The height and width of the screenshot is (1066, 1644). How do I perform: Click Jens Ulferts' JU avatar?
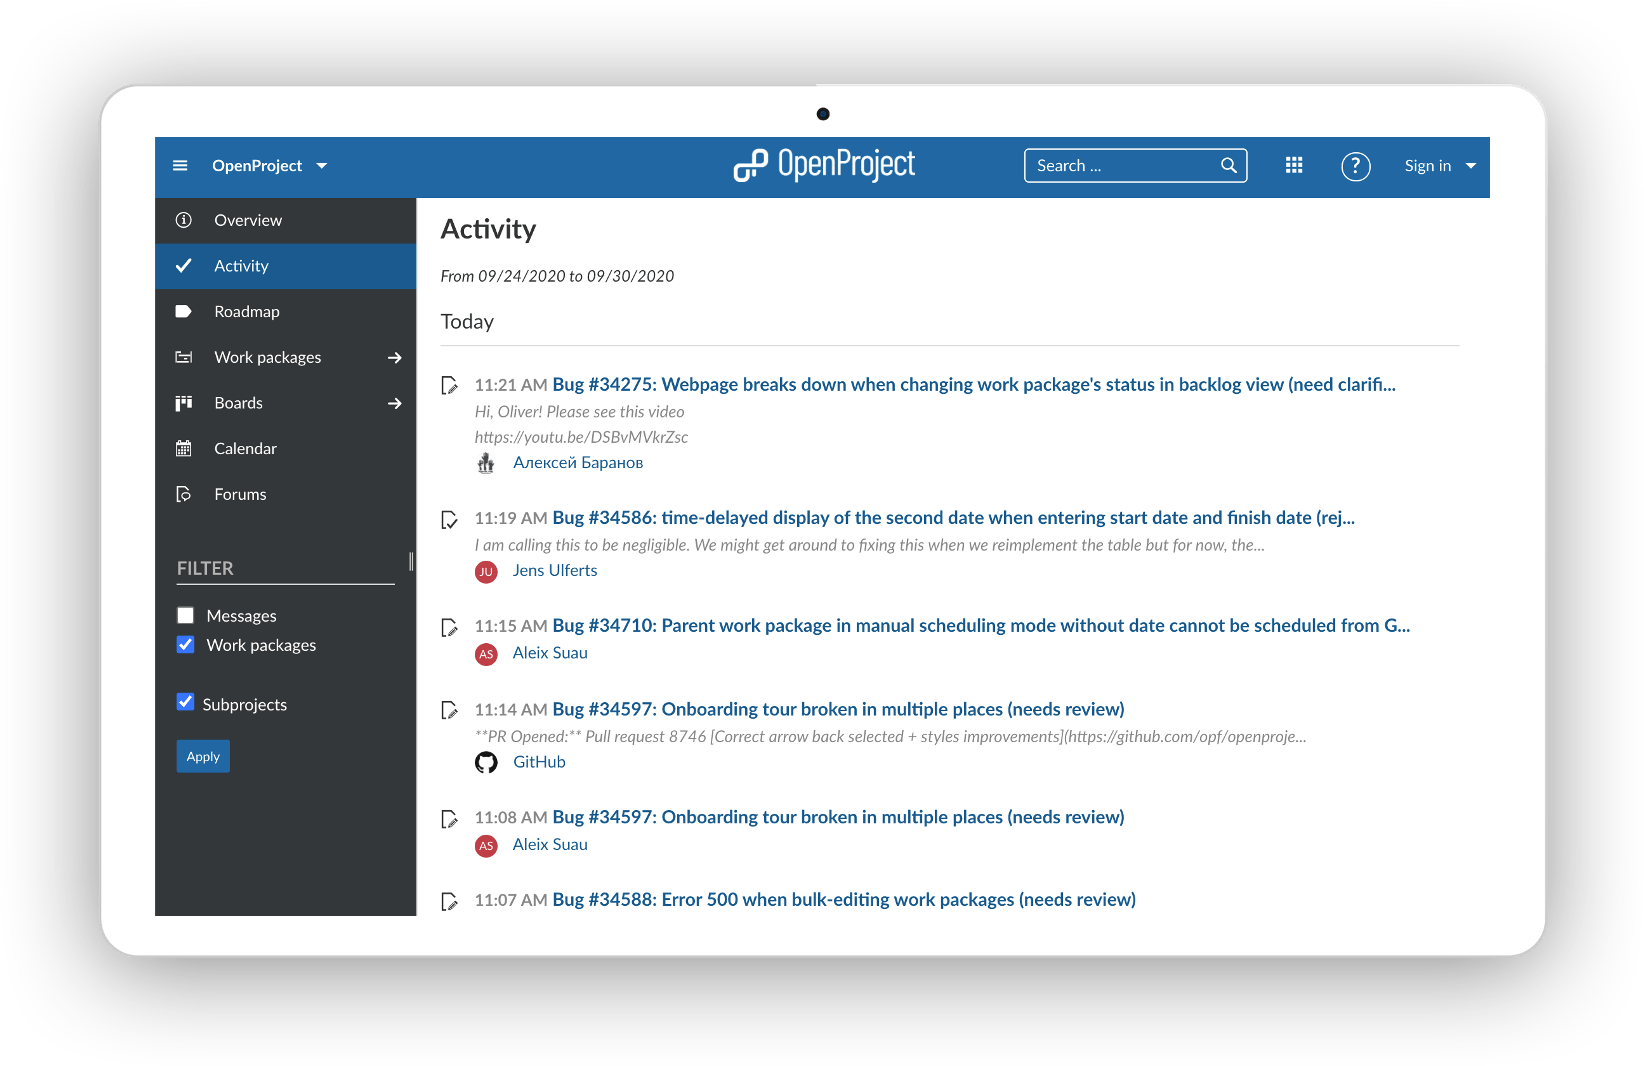486,572
